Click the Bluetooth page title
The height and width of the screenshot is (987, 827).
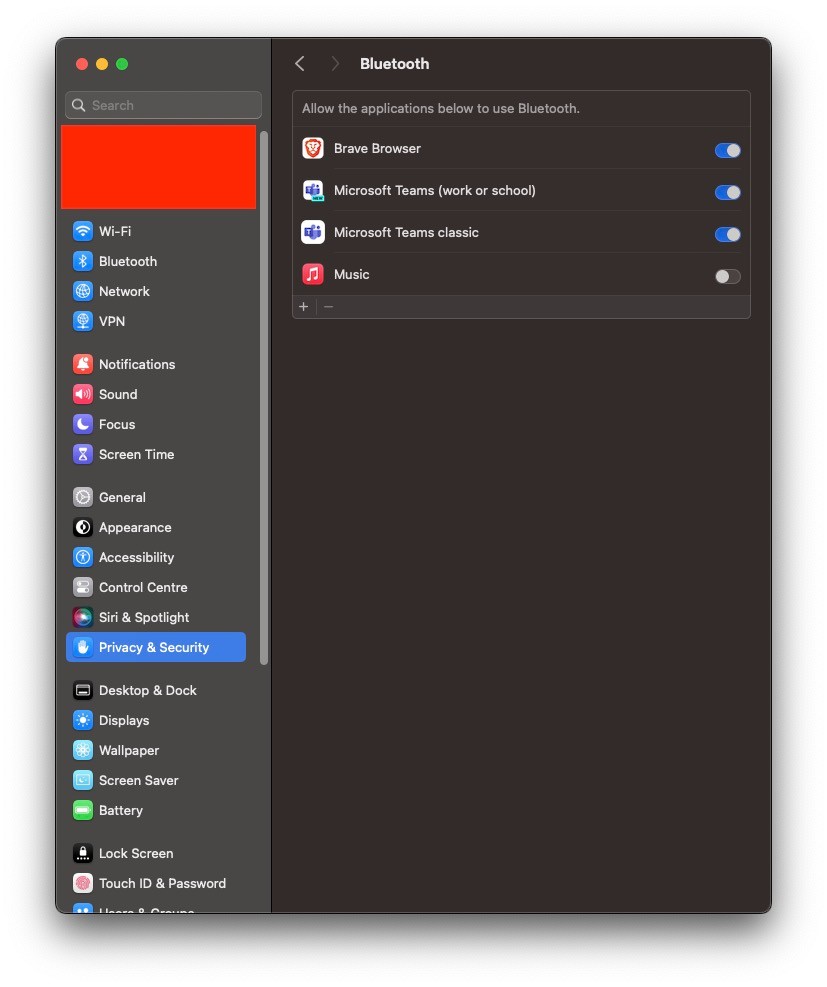(x=395, y=64)
